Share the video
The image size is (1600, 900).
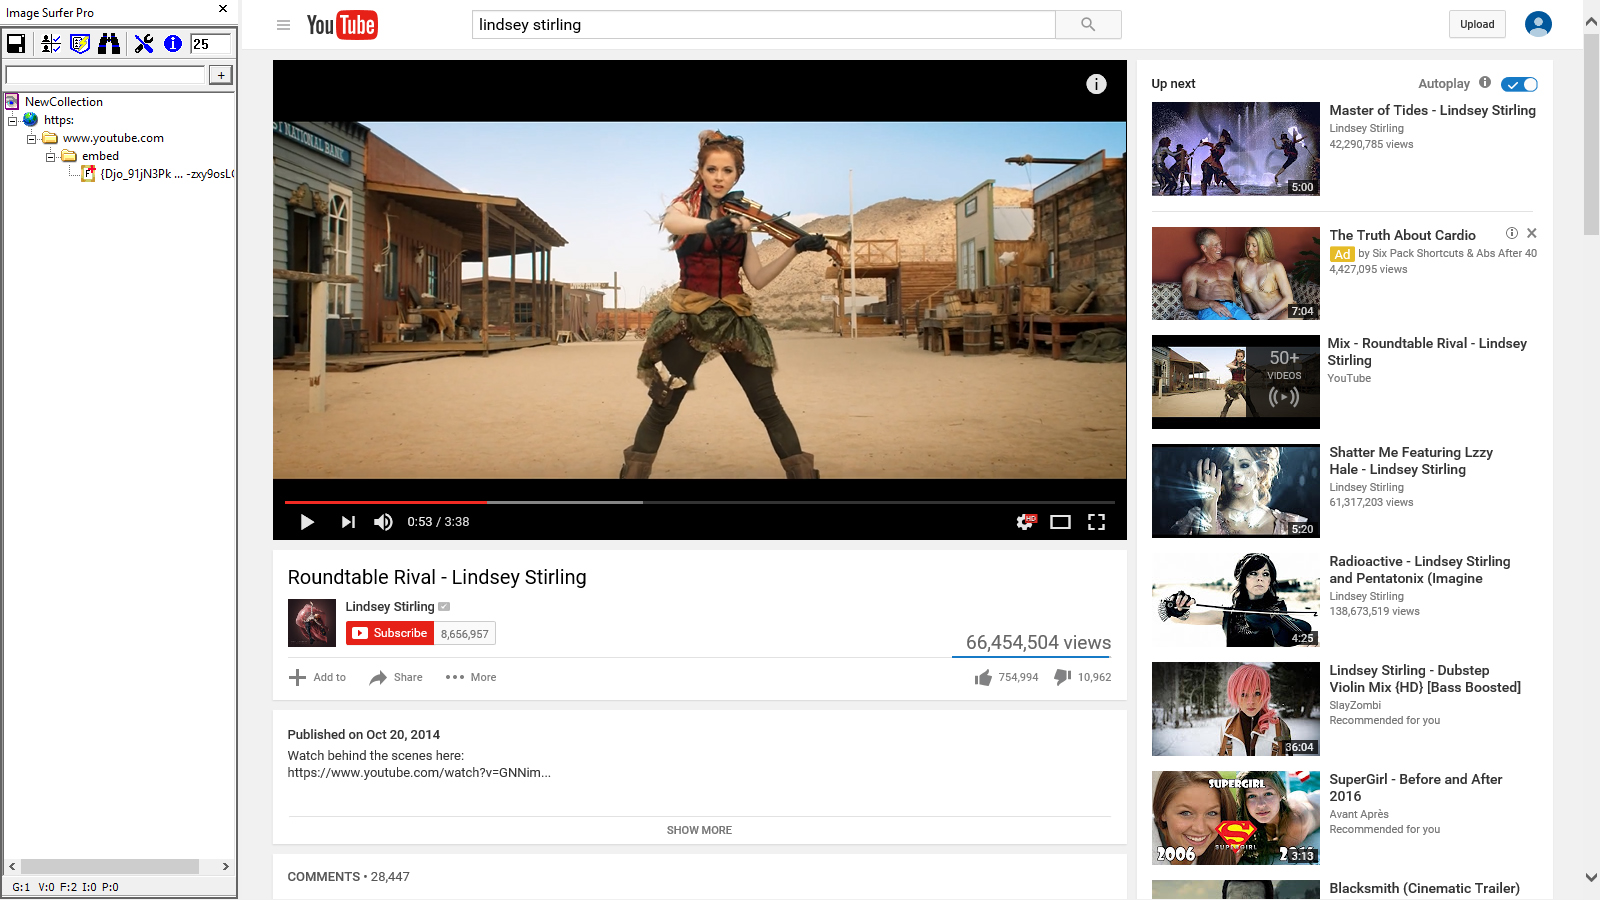[396, 677]
